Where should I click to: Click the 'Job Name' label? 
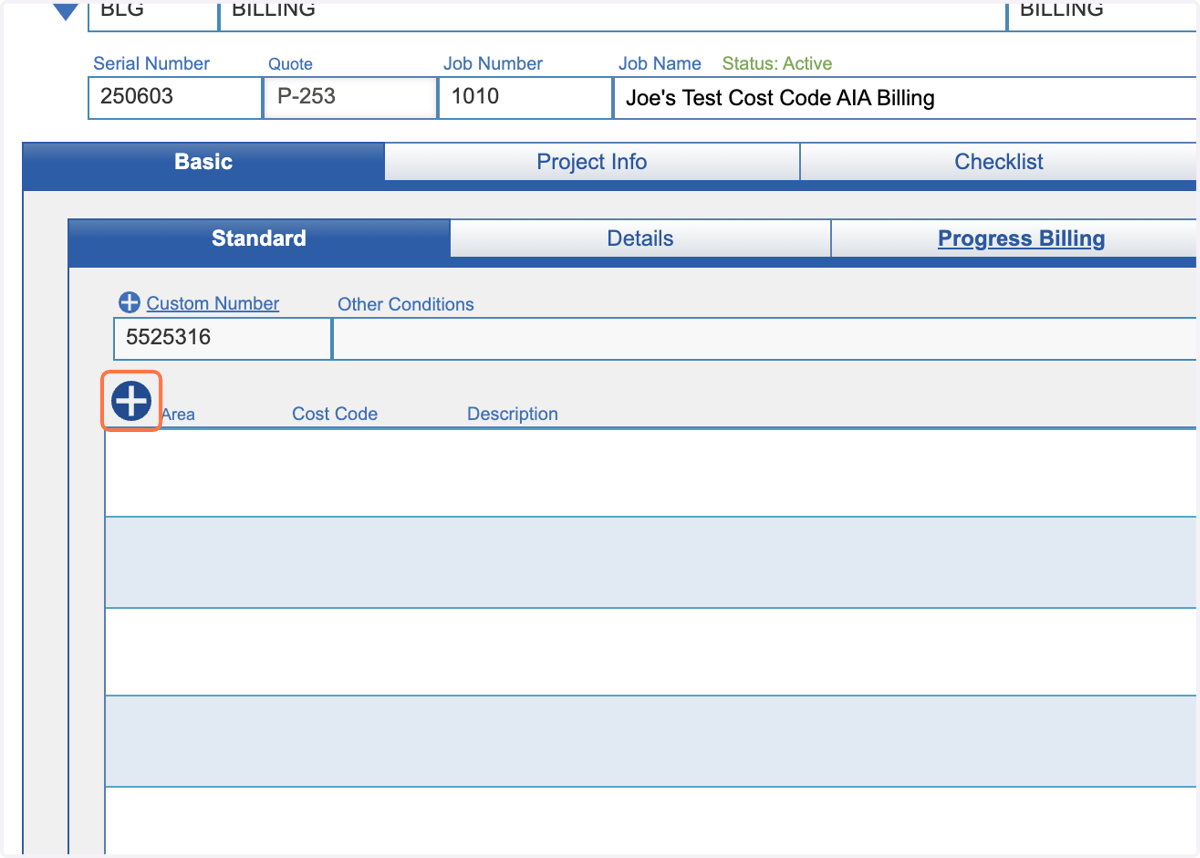click(660, 64)
